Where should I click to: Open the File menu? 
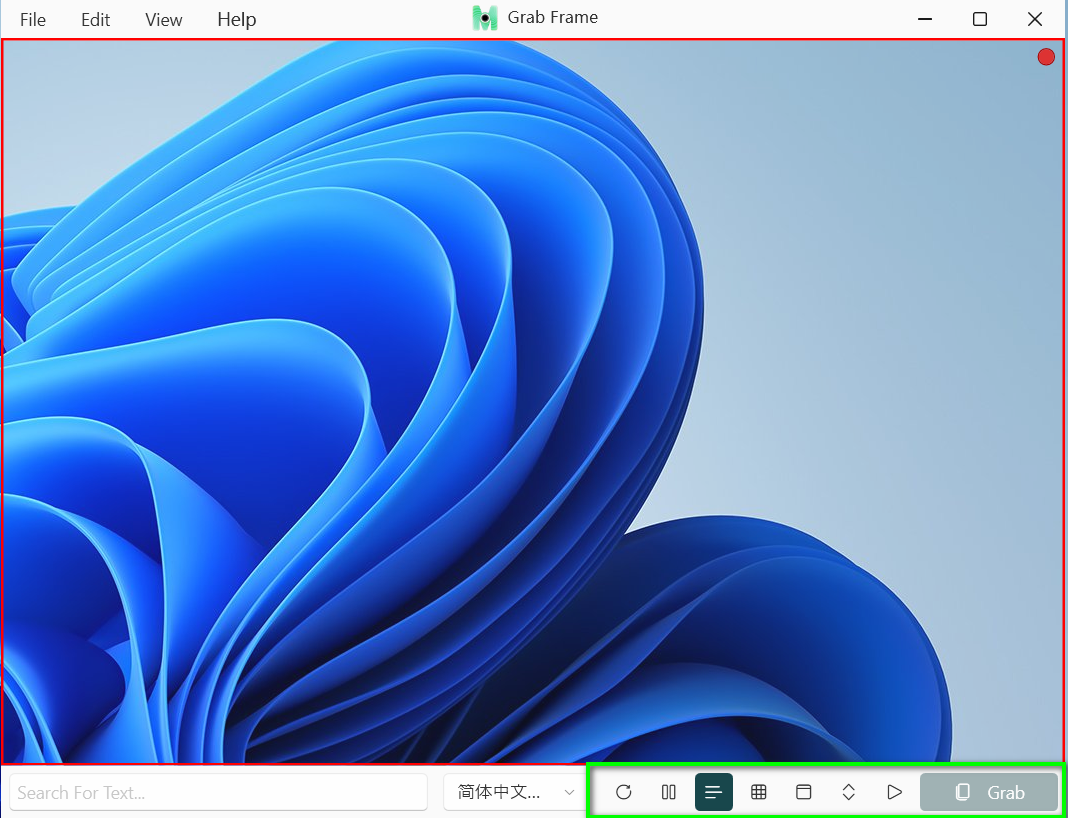coord(33,20)
